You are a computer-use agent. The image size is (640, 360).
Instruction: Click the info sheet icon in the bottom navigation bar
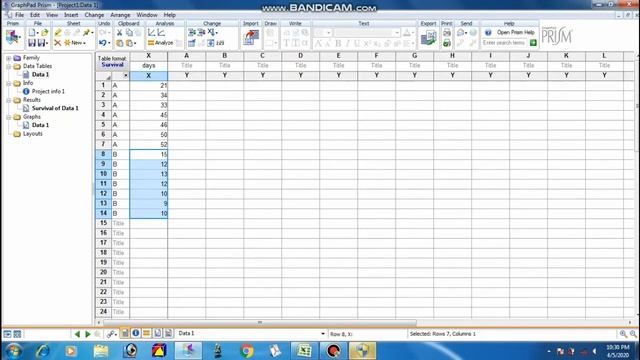(136, 333)
